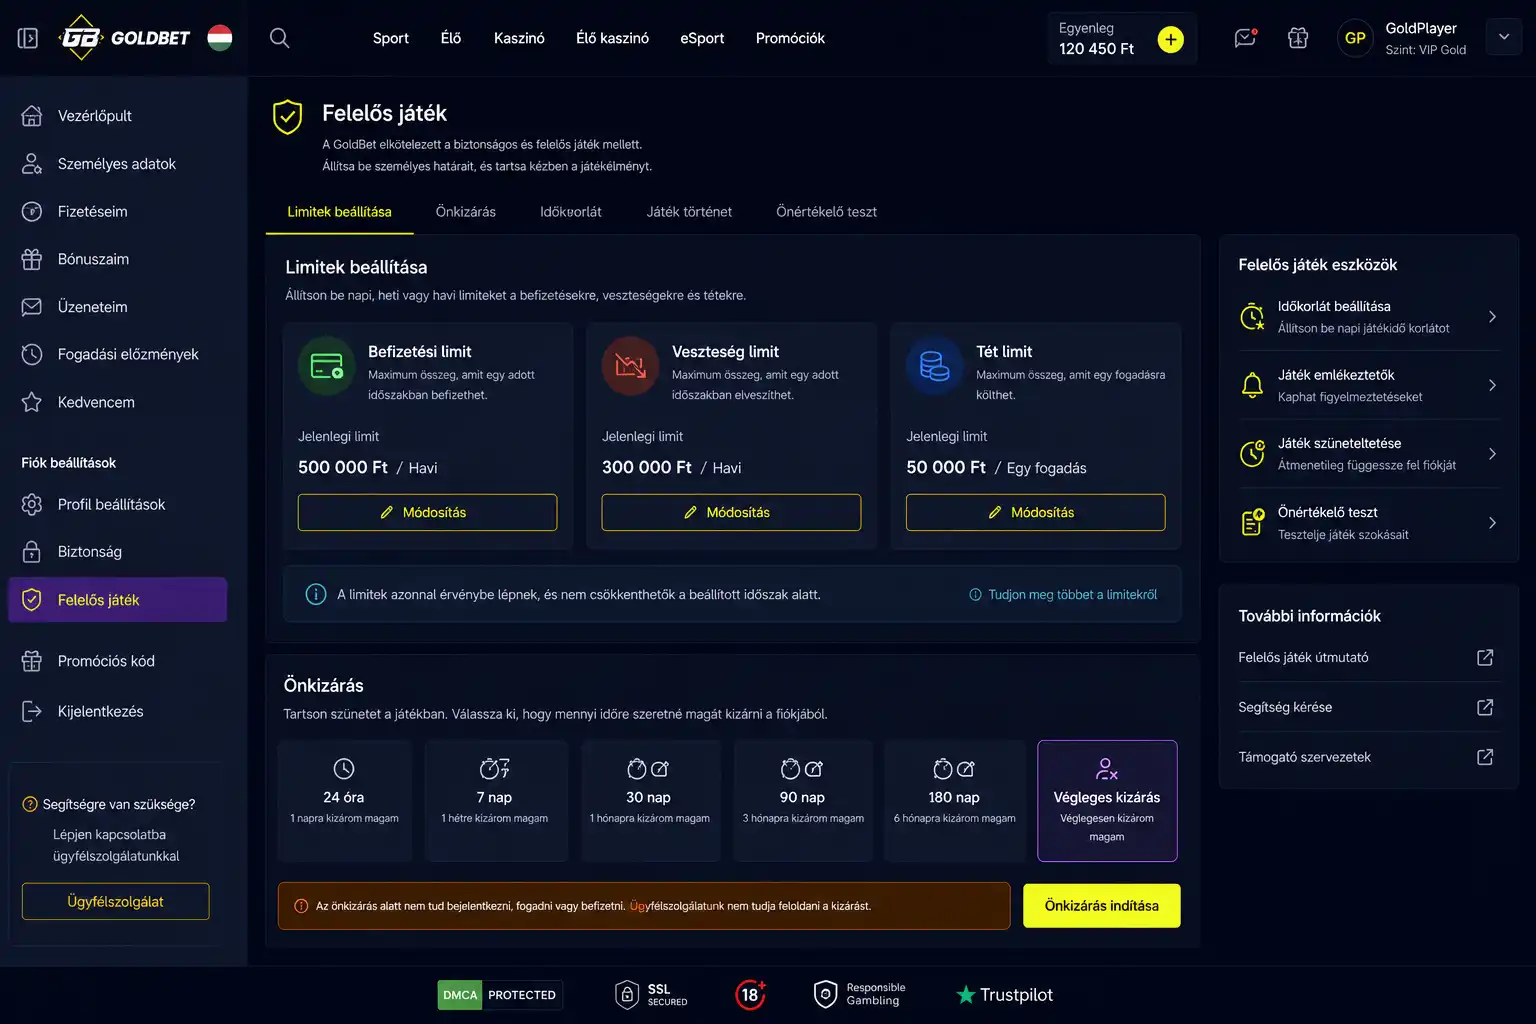The image size is (1536, 1024).
Task: Open Profil beállítások
Action: coord(118,504)
